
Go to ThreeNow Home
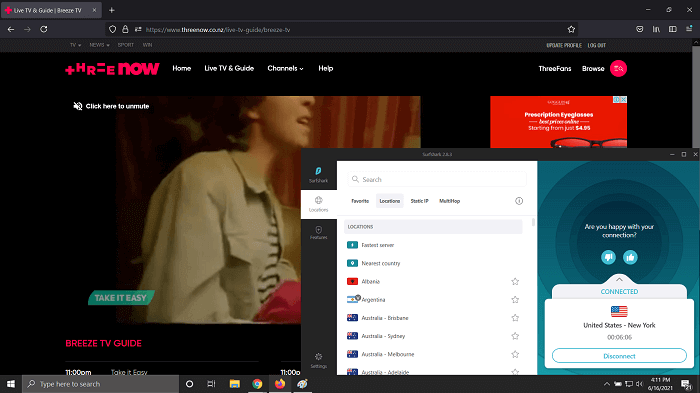(x=182, y=68)
